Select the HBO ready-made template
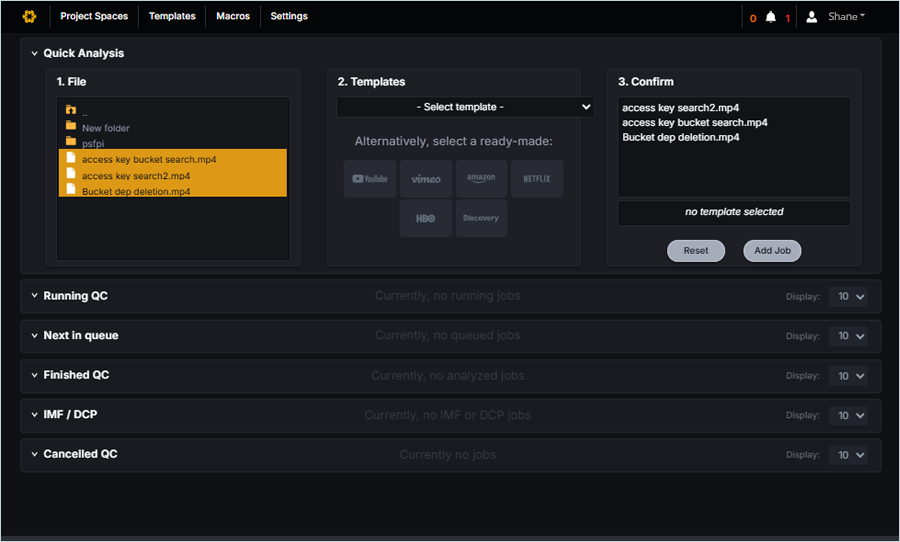Viewport: 900px width, 542px height. click(426, 218)
